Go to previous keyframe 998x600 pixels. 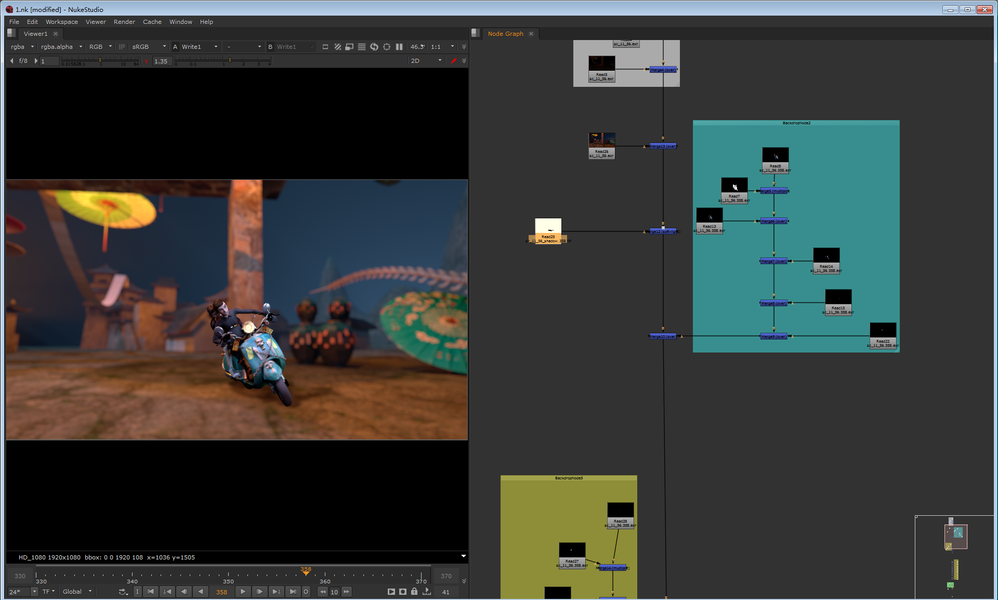tap(167, 592)
